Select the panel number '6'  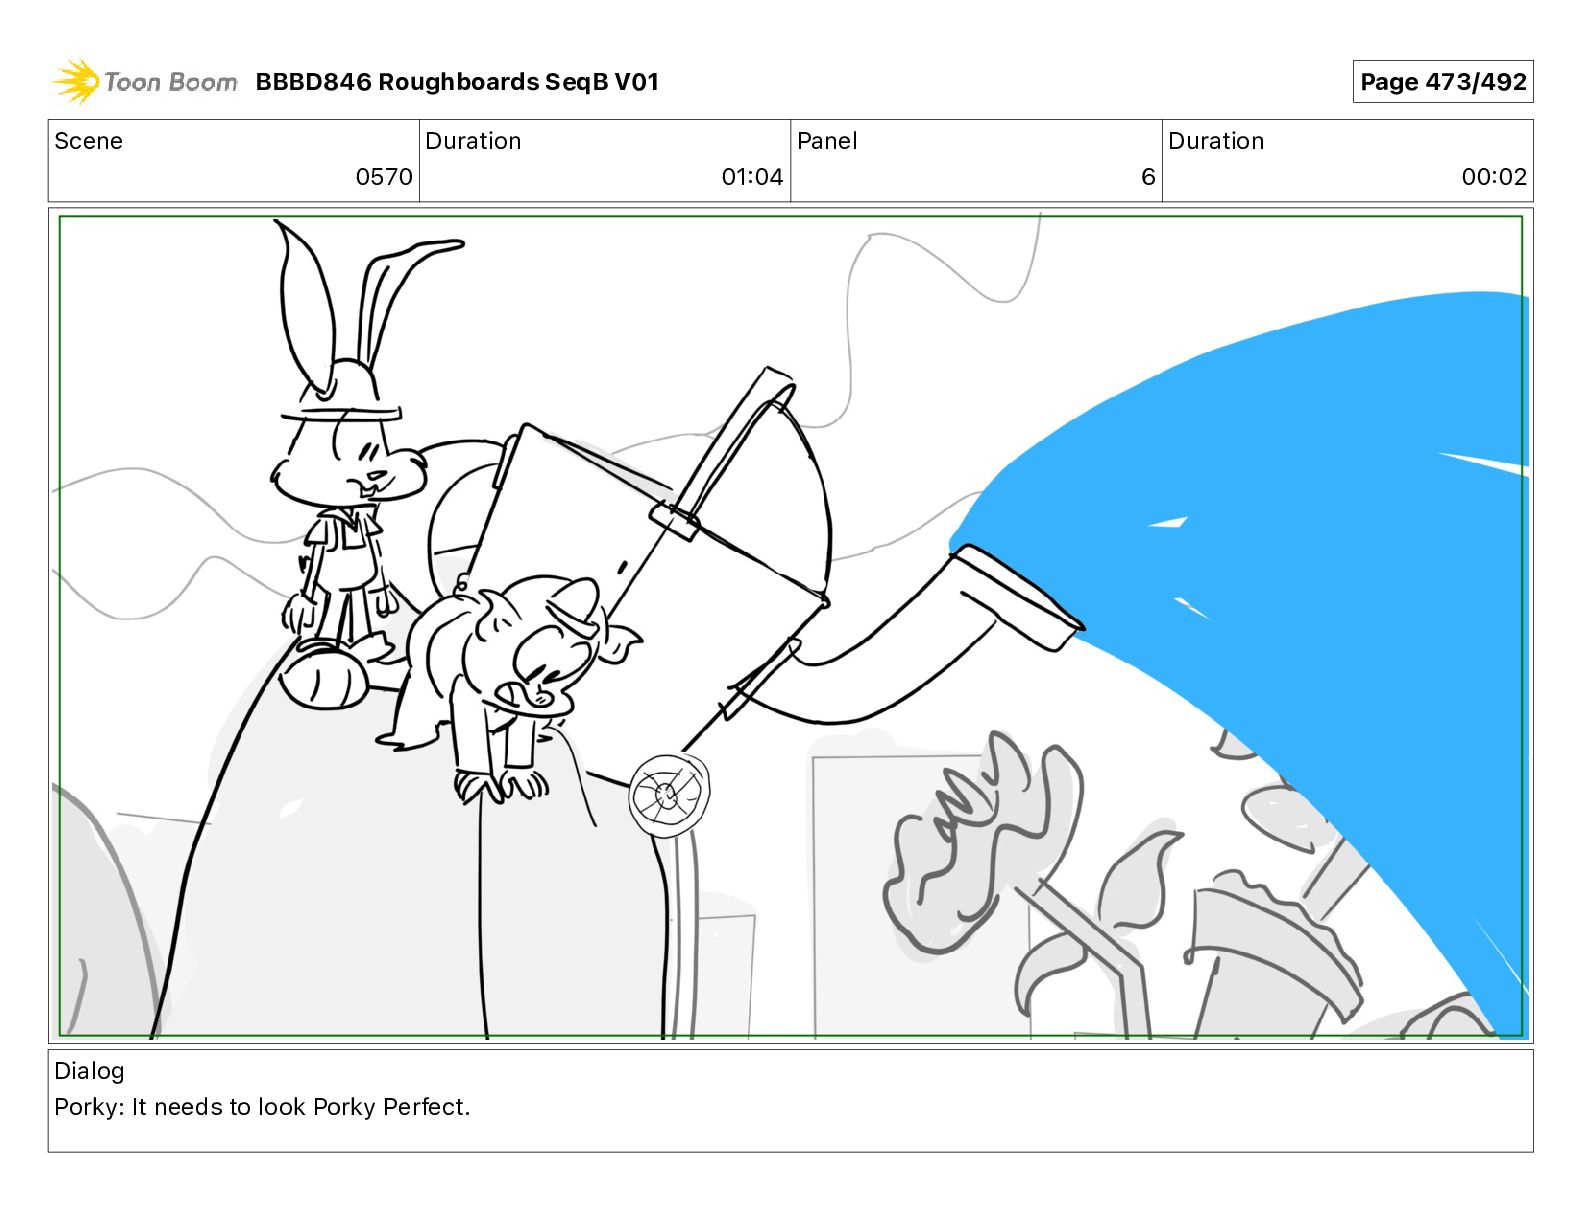point(1148,177)
